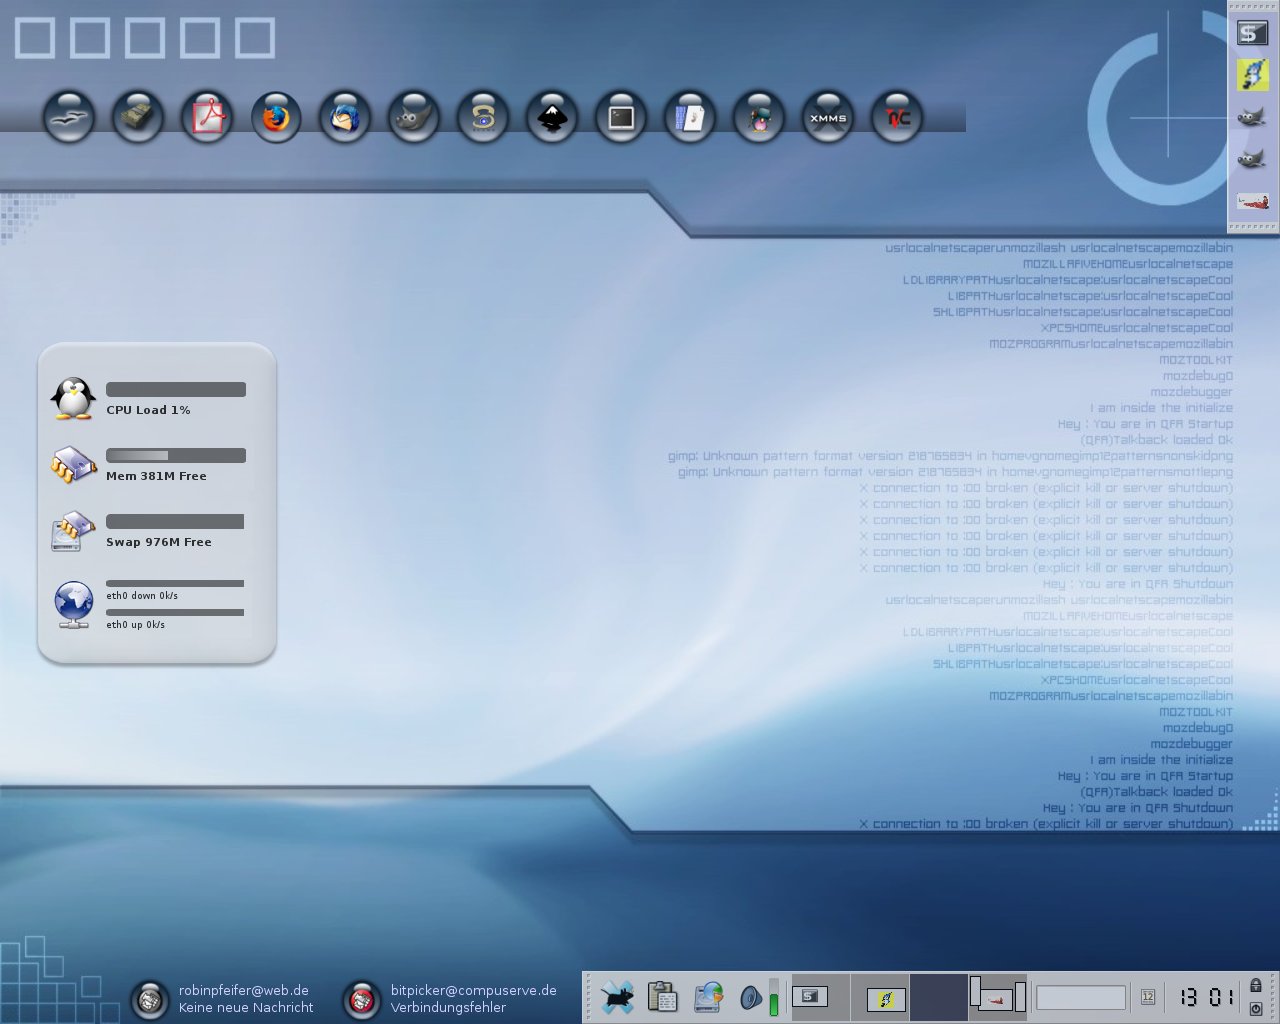Lock the screen with padlock button
The width and height of the screenshot is (1280, 1024).
coord(1256,986)
